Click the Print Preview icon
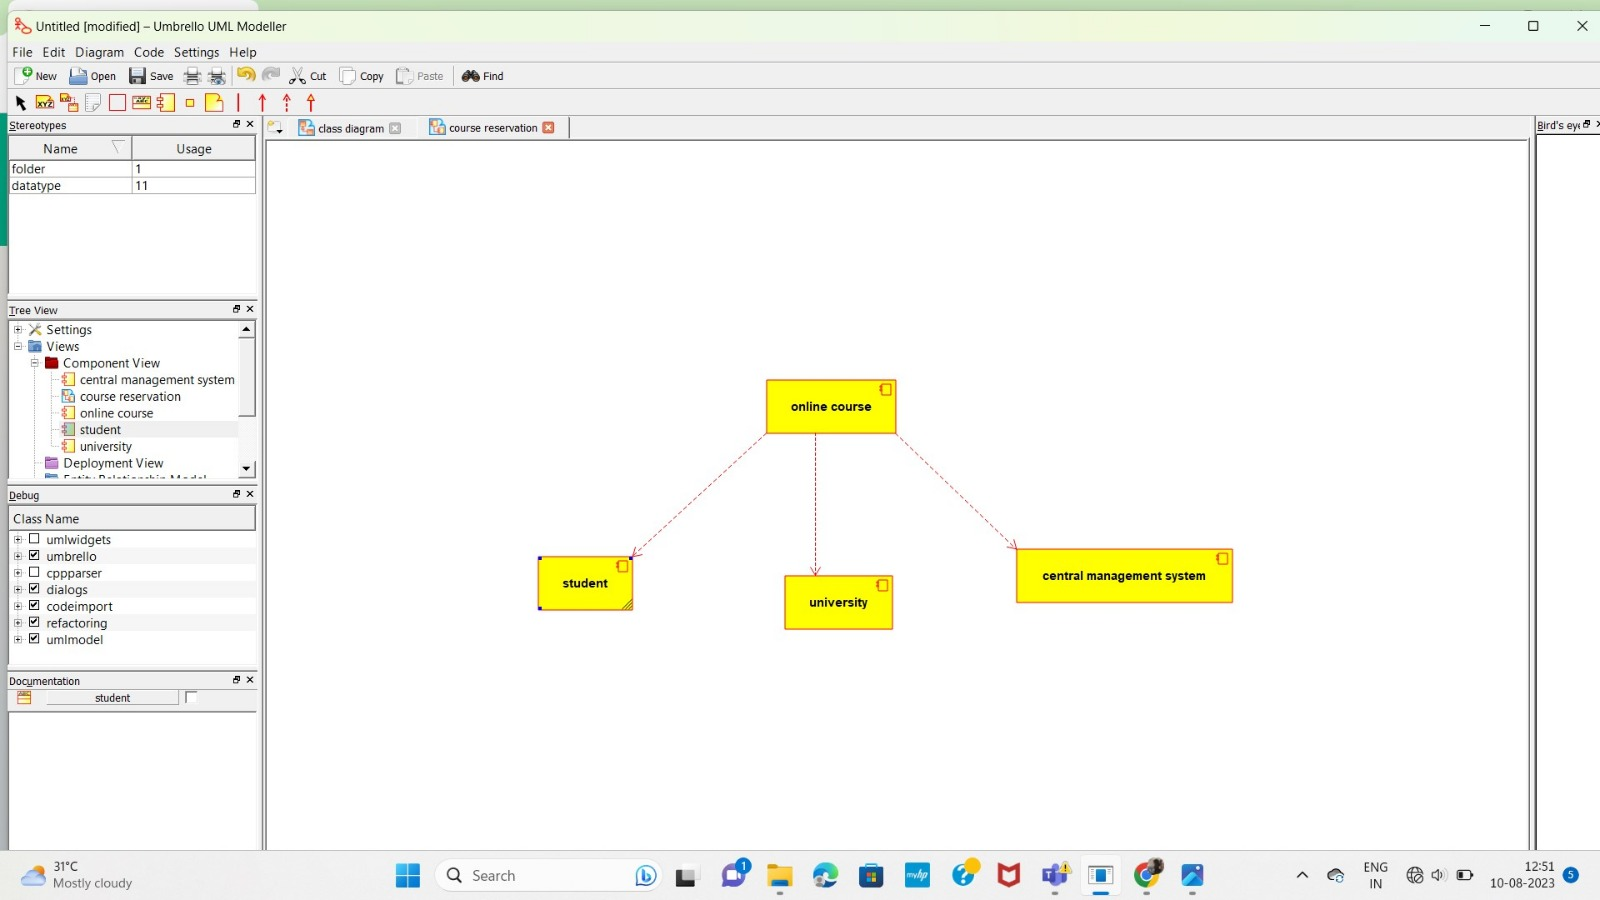This screenshot has width=1600, height=900. (x=217, y=76)
